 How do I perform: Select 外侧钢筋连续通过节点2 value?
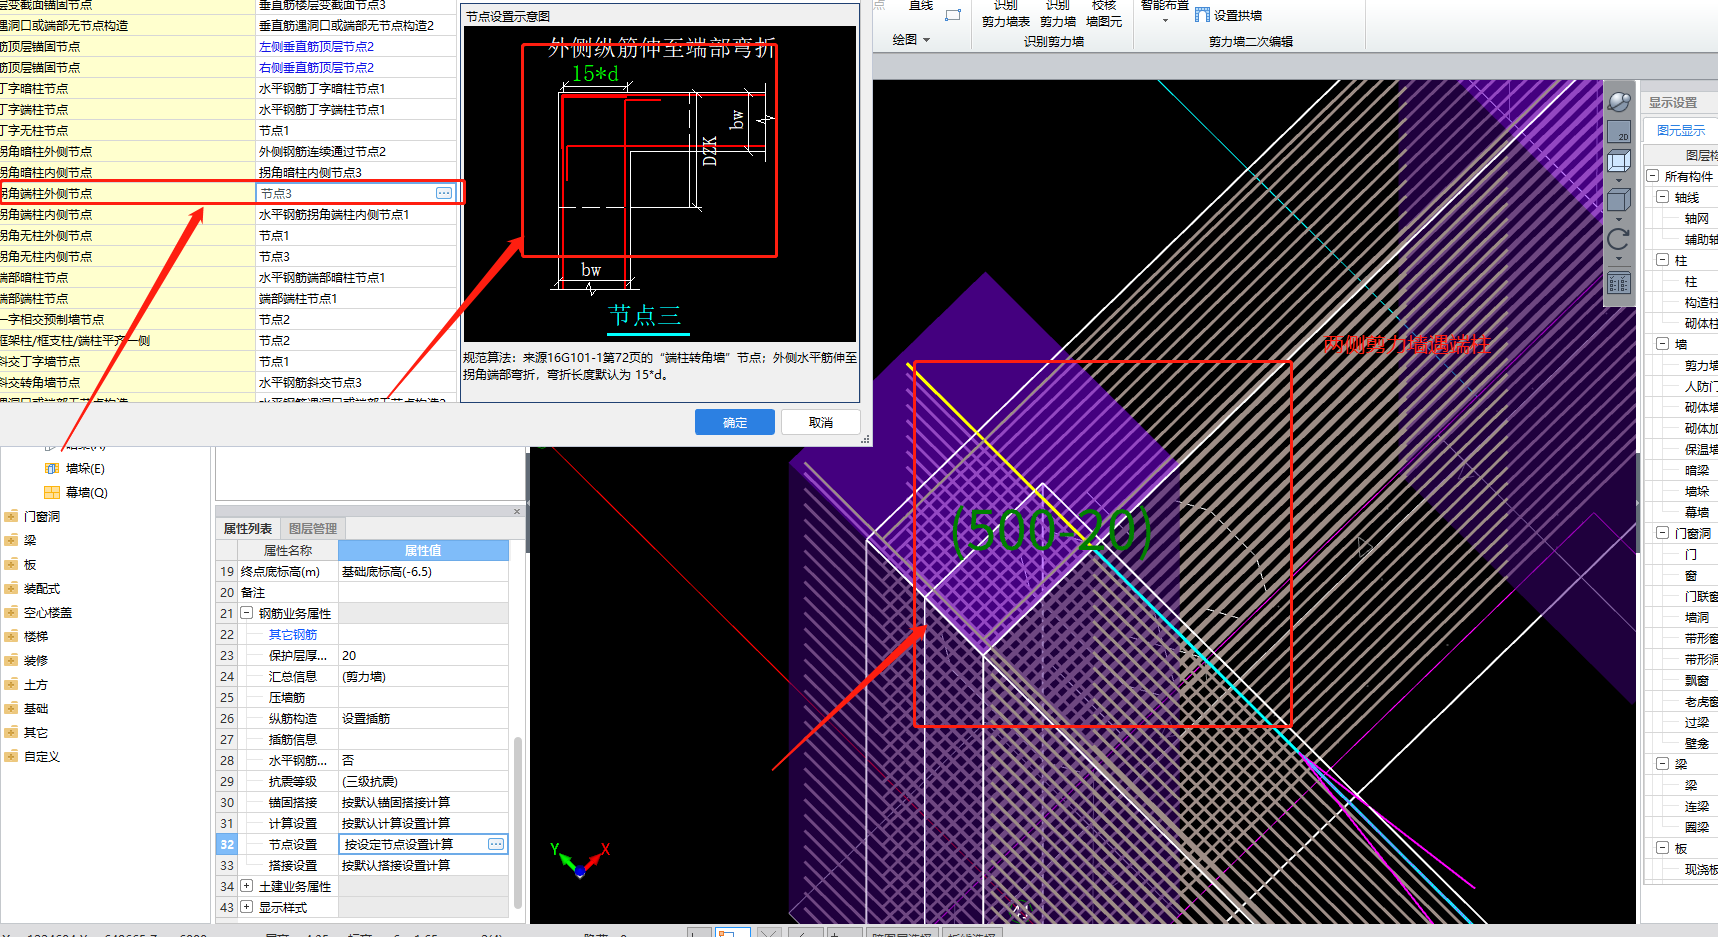(356, 151)
